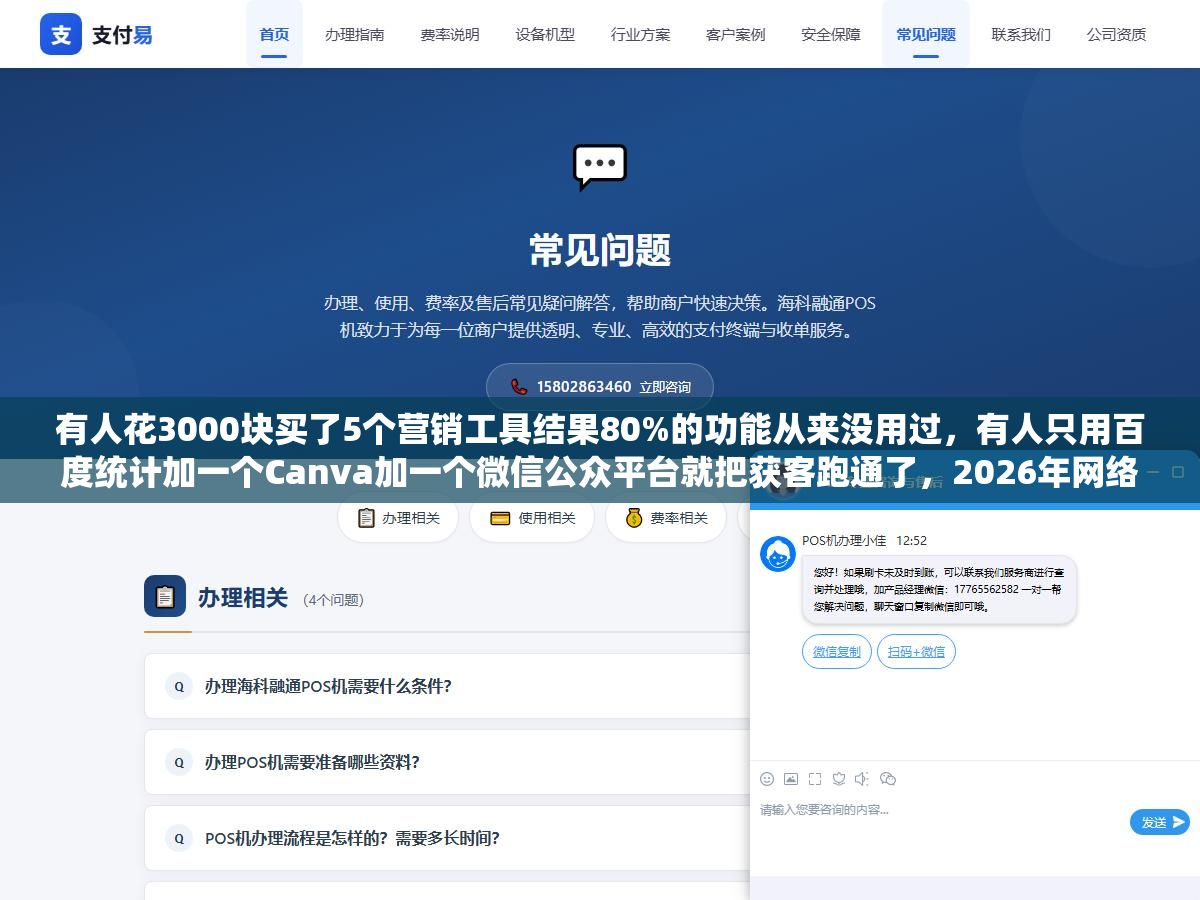
Task: Click the clipboard icon in 办理相关 pill
Action: pyautogui.click(x=366, y=518)
